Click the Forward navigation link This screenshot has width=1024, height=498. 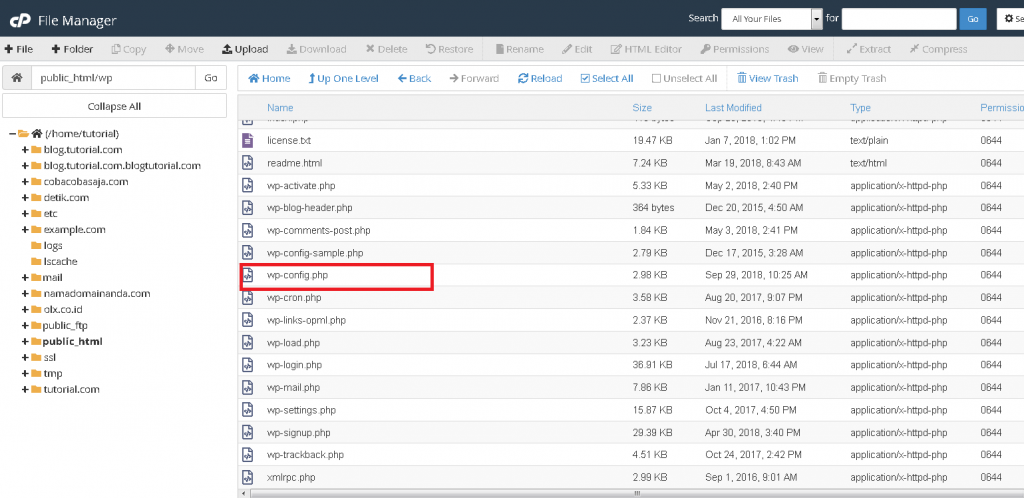[474, 78]
